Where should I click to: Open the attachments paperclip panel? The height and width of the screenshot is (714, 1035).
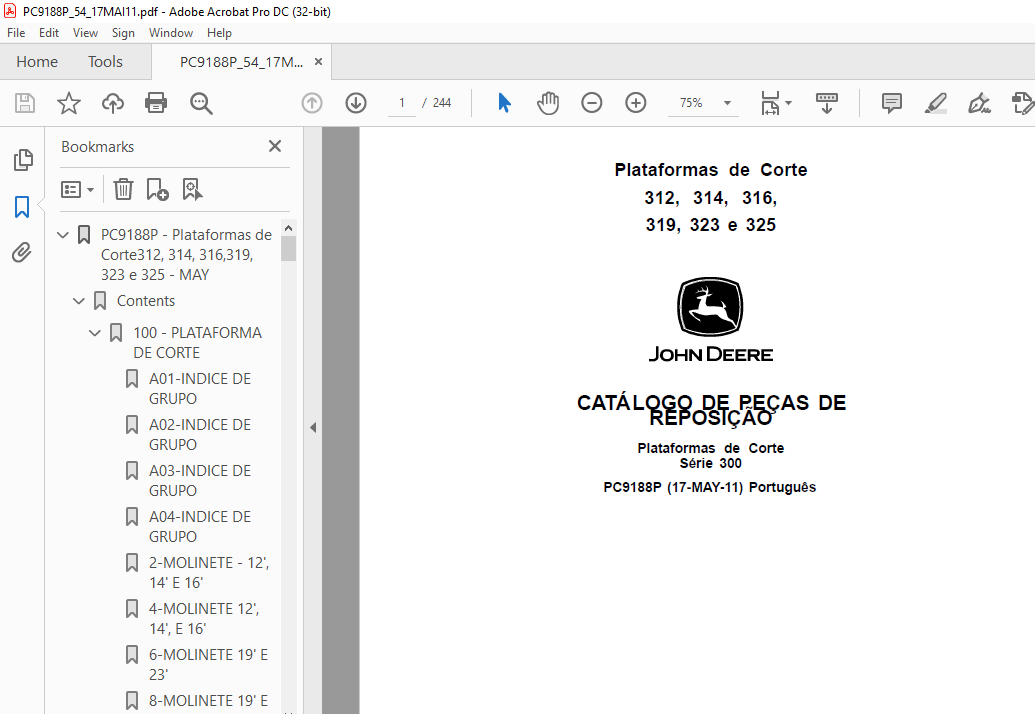pos(22,252)
